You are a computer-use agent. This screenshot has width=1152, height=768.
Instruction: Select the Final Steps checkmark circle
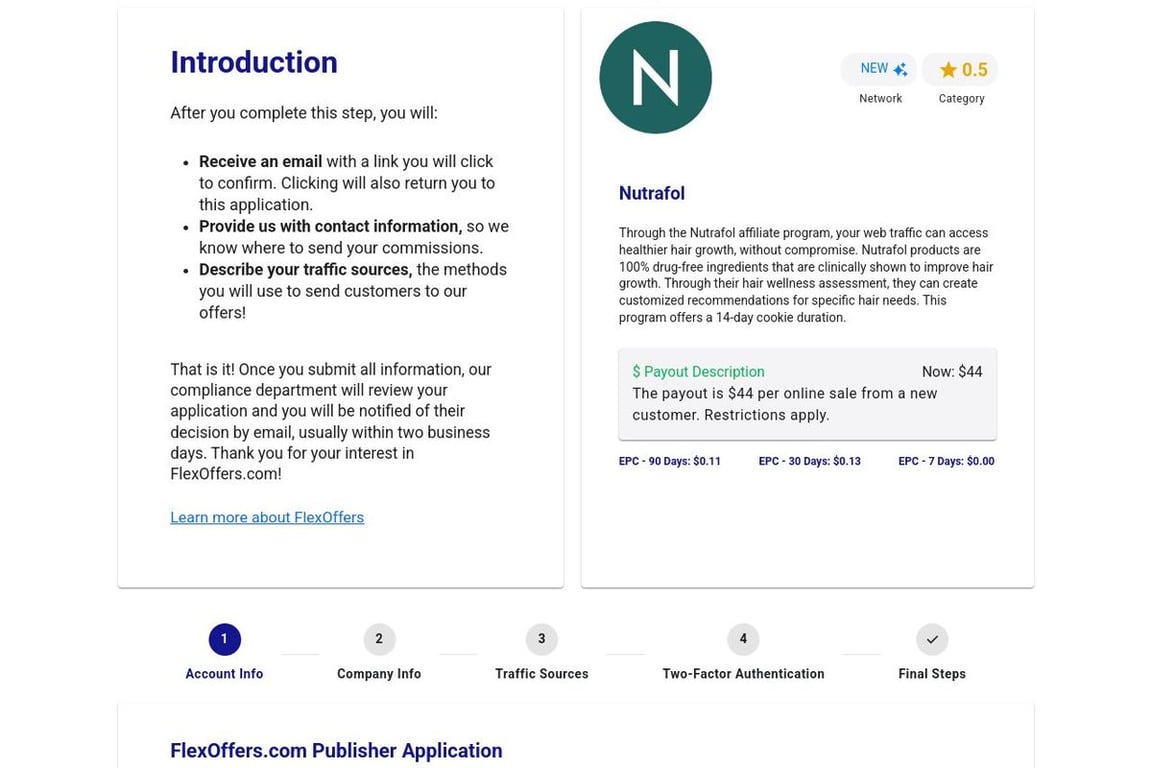pyautogui.click(x=932, y=639)
